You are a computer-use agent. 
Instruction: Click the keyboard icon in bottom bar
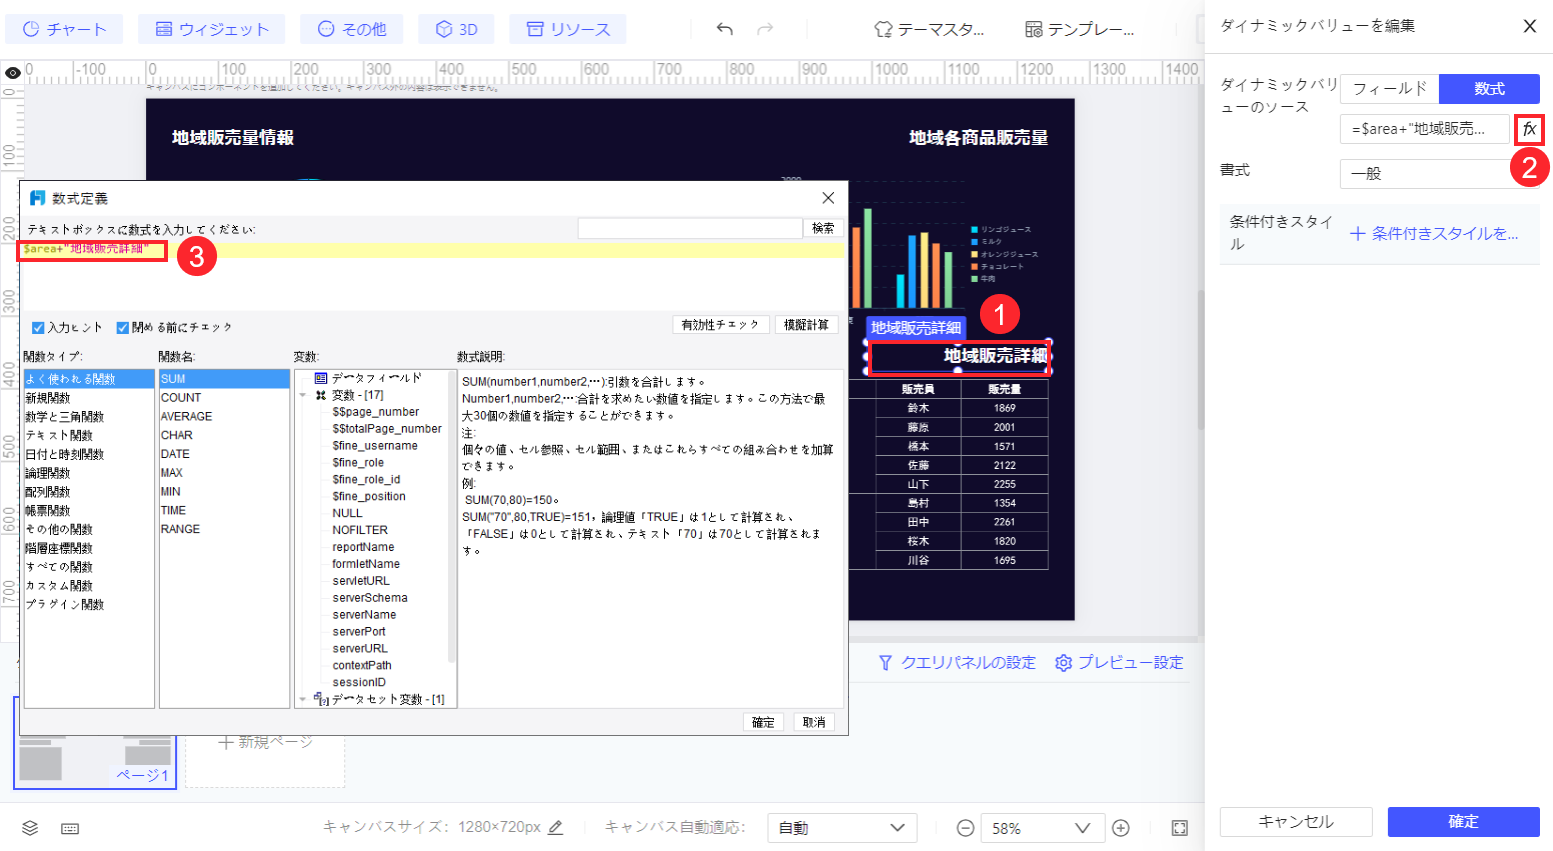(70, 828)
